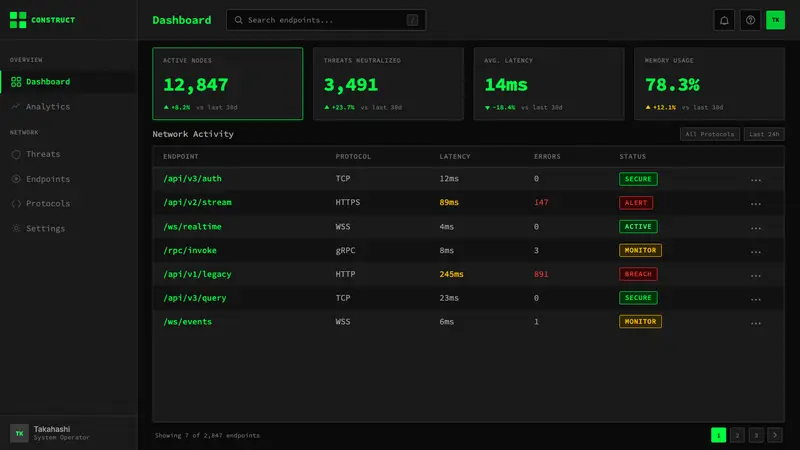Select the Memory Usage card
800x450 pixels.
710,84
